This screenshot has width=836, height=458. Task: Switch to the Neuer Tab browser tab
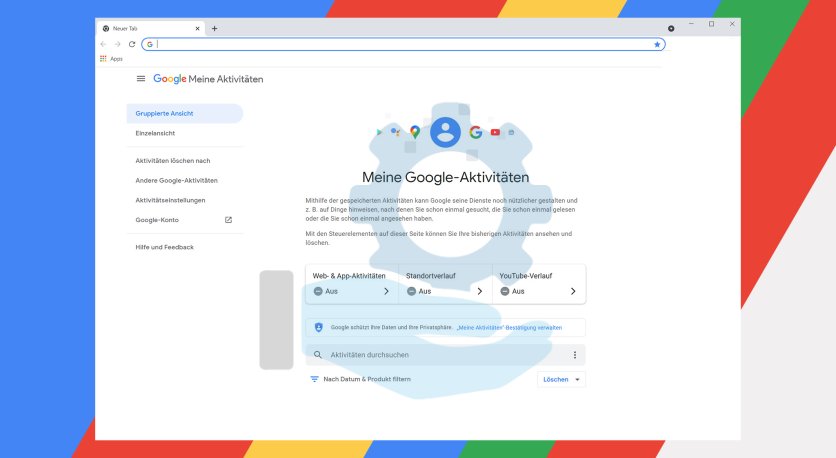point(150,29)
